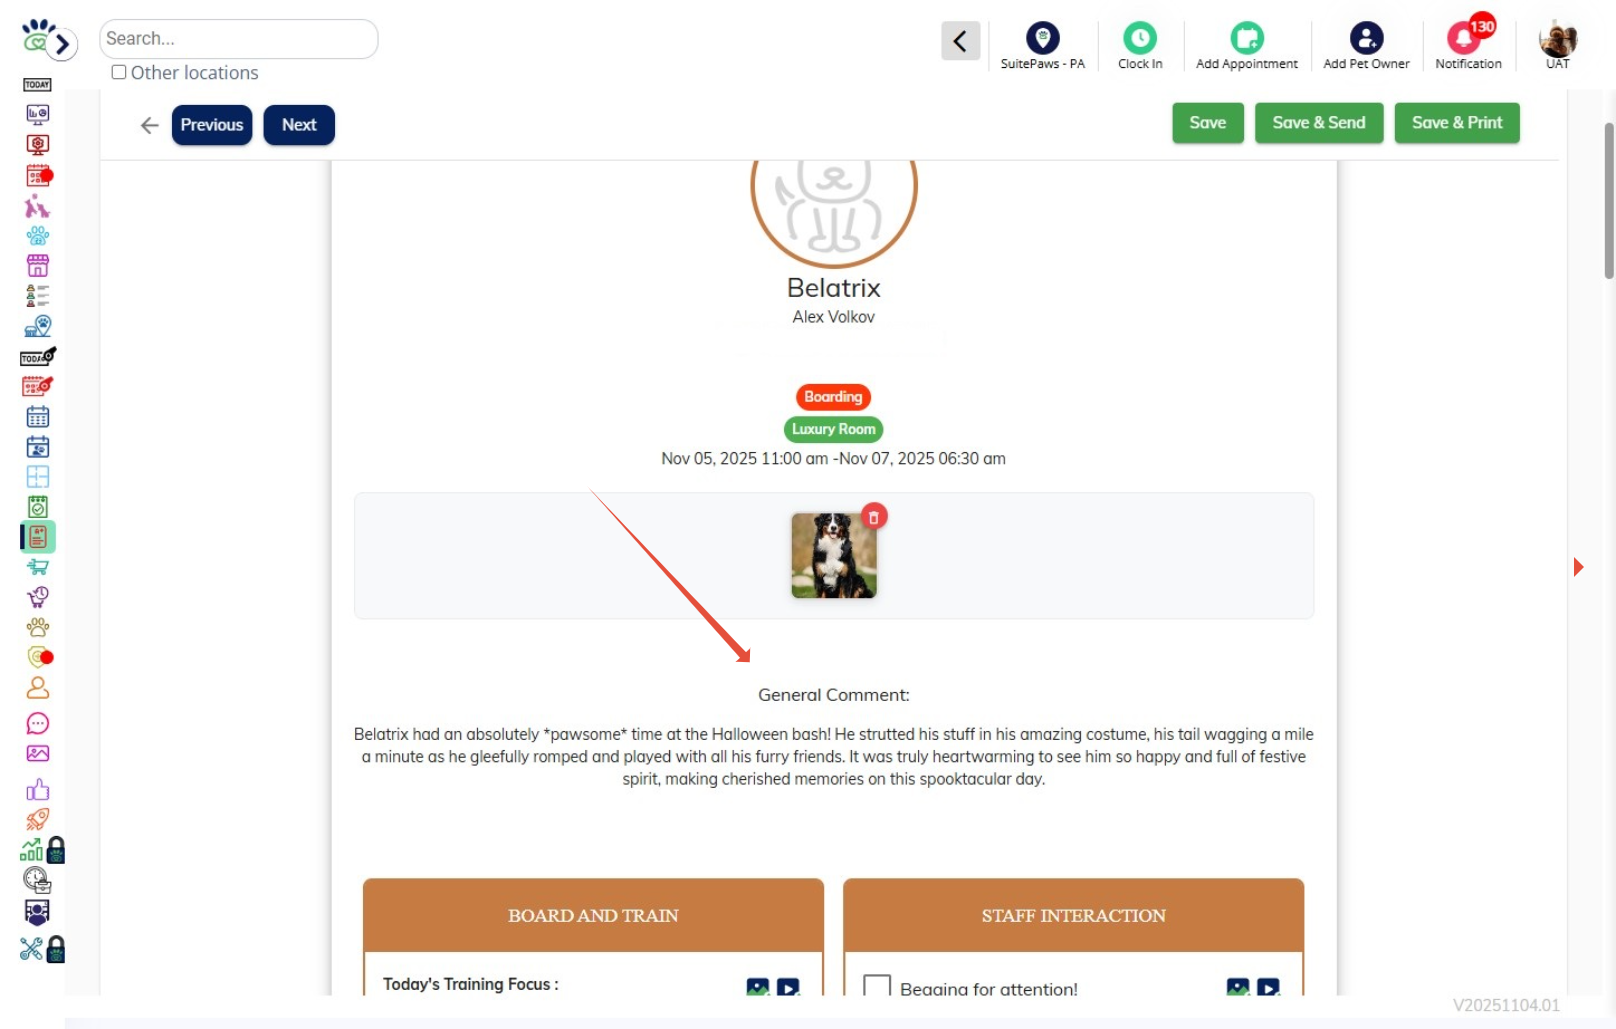Select SuitePaws - PA location icon
This screenshot has height=1029, width=1616.
1042,39
